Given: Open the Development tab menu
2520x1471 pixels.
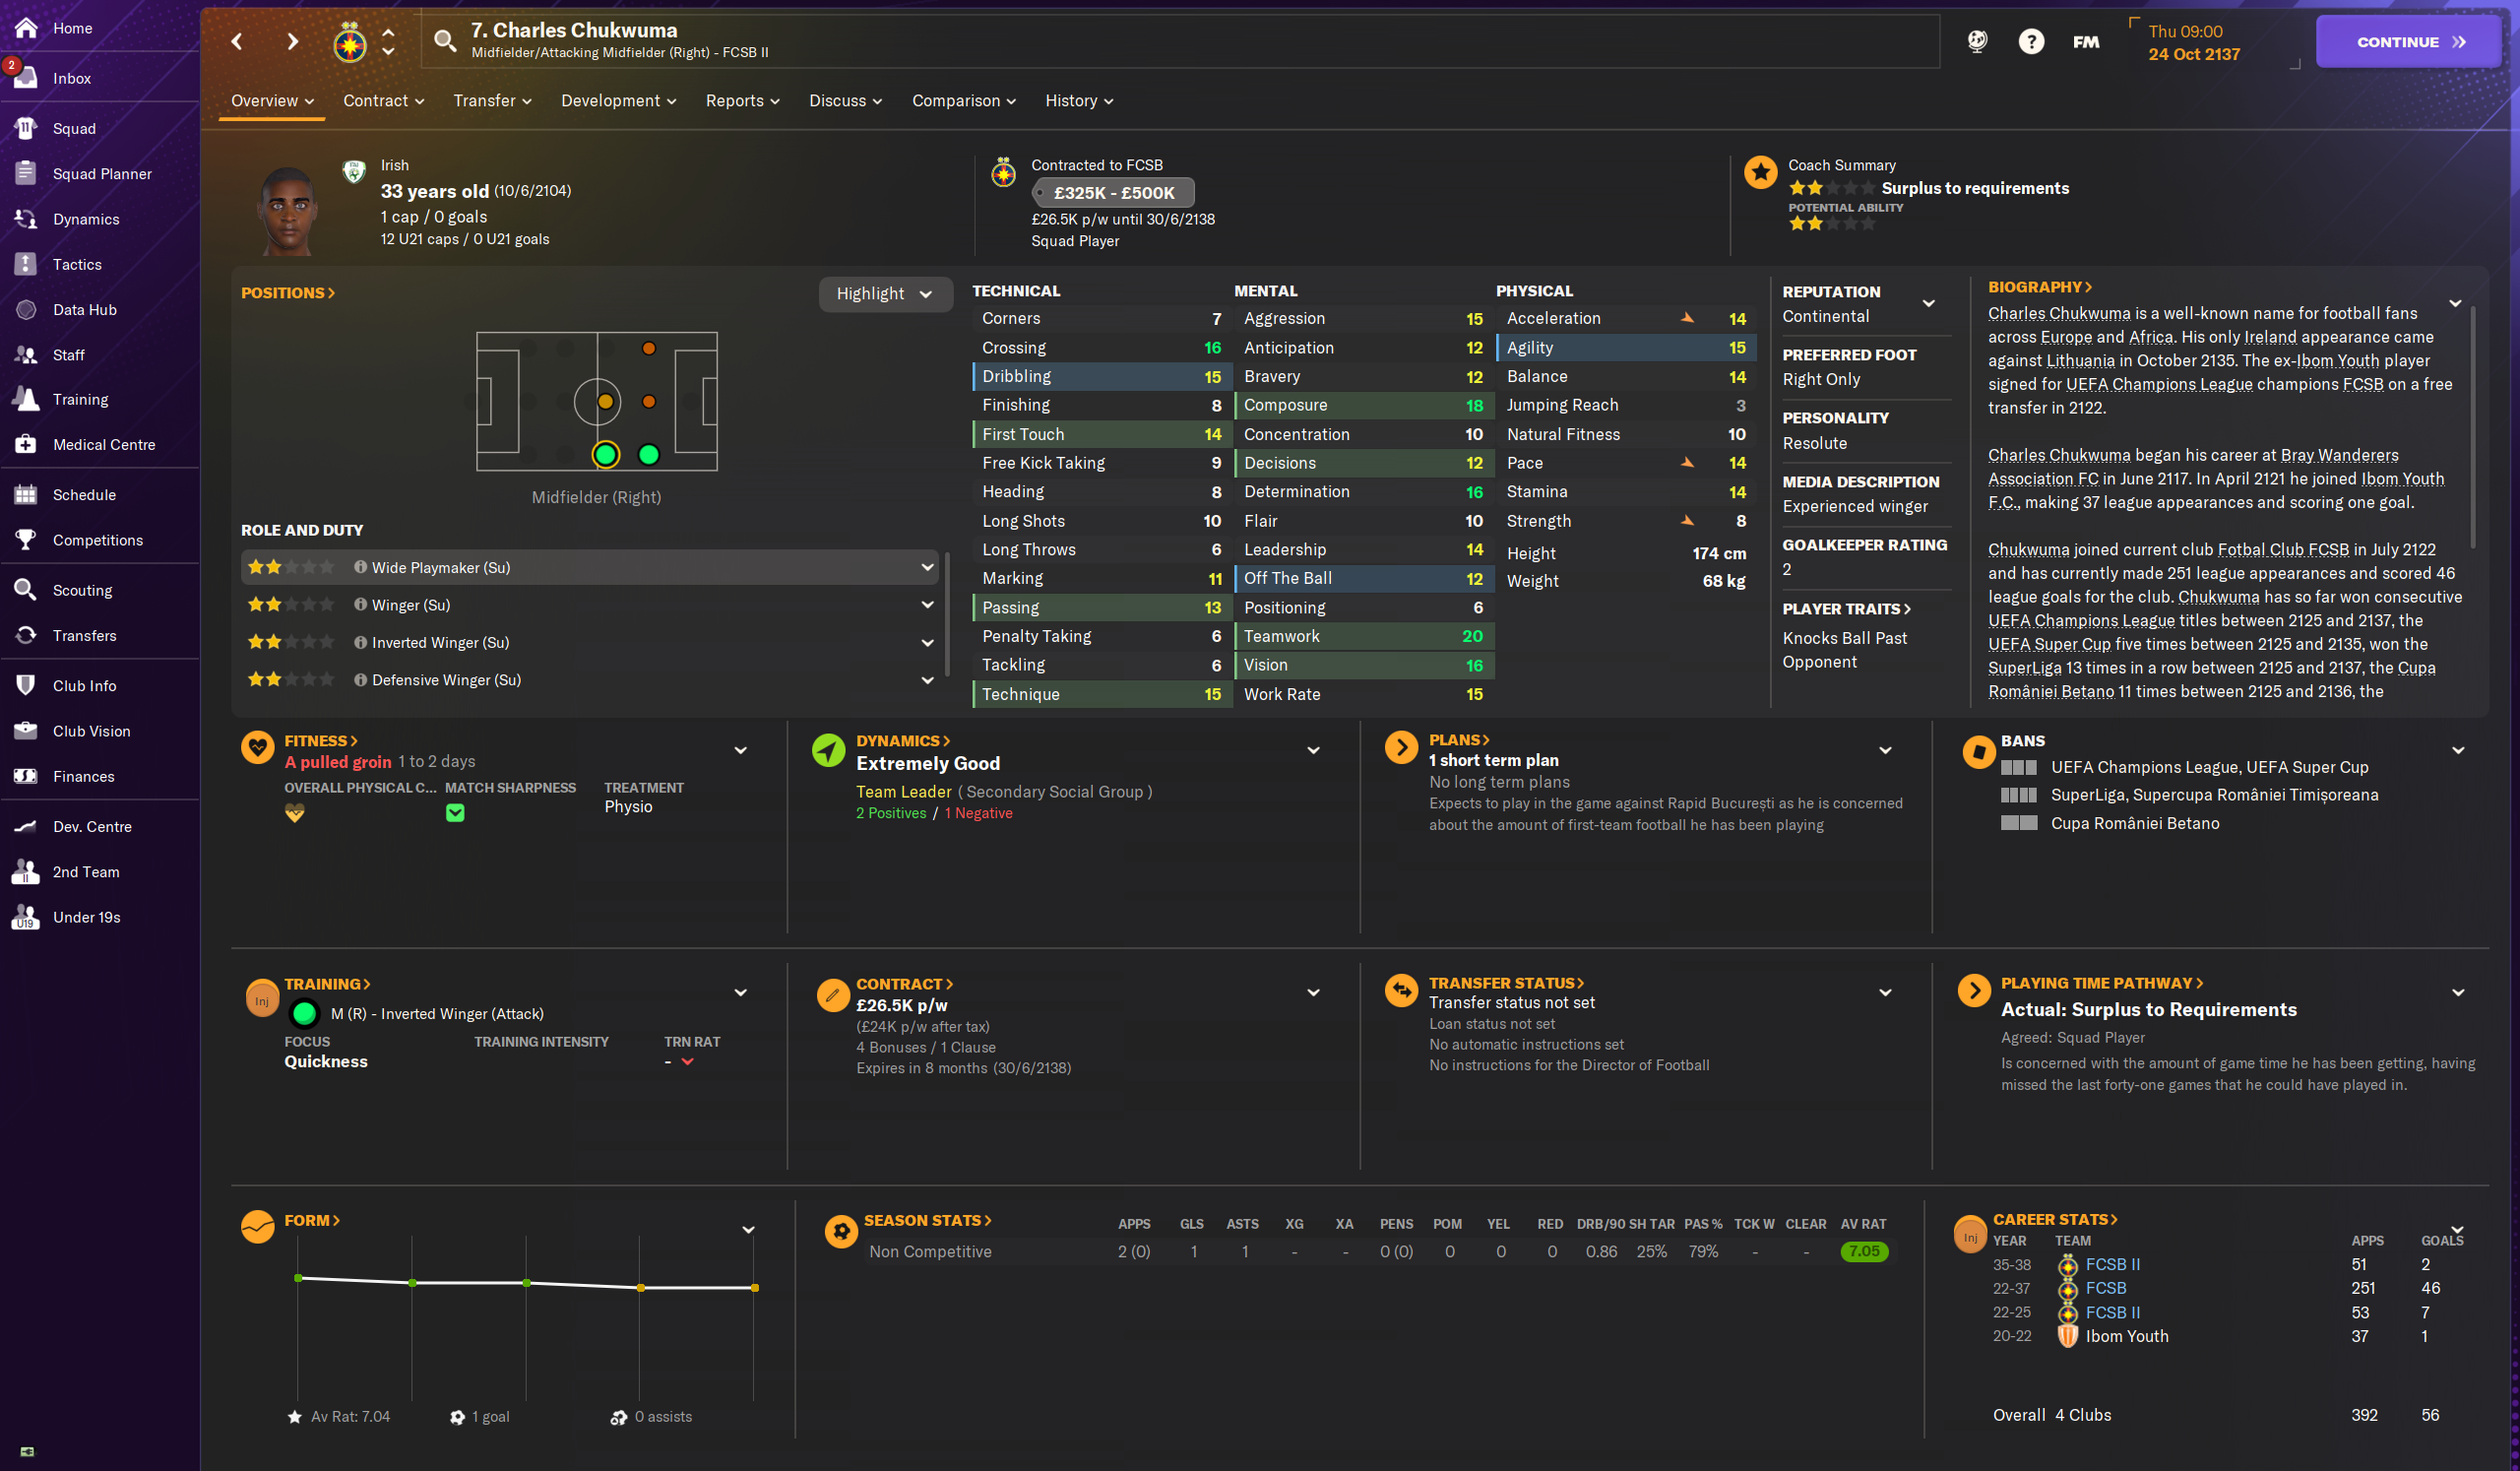Looking at the screenshot, I should pyautogui.click(x=618, y=101).
